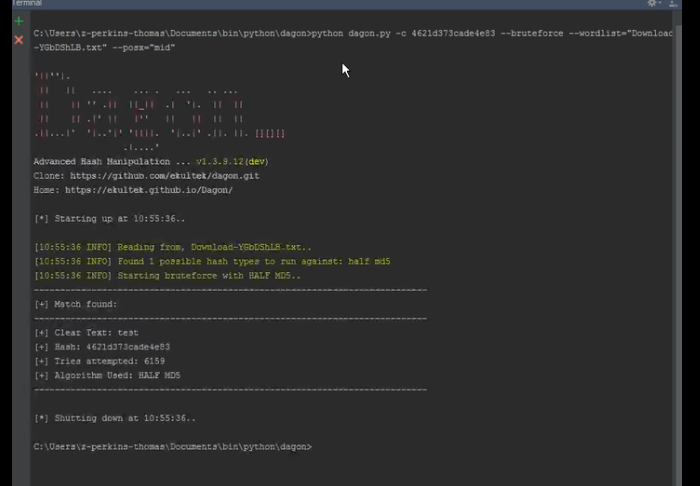Click the 'Tries attempted: 6159' line
Image resolution: width=700 pixels, height=486 pixels.
coord(100,361)
